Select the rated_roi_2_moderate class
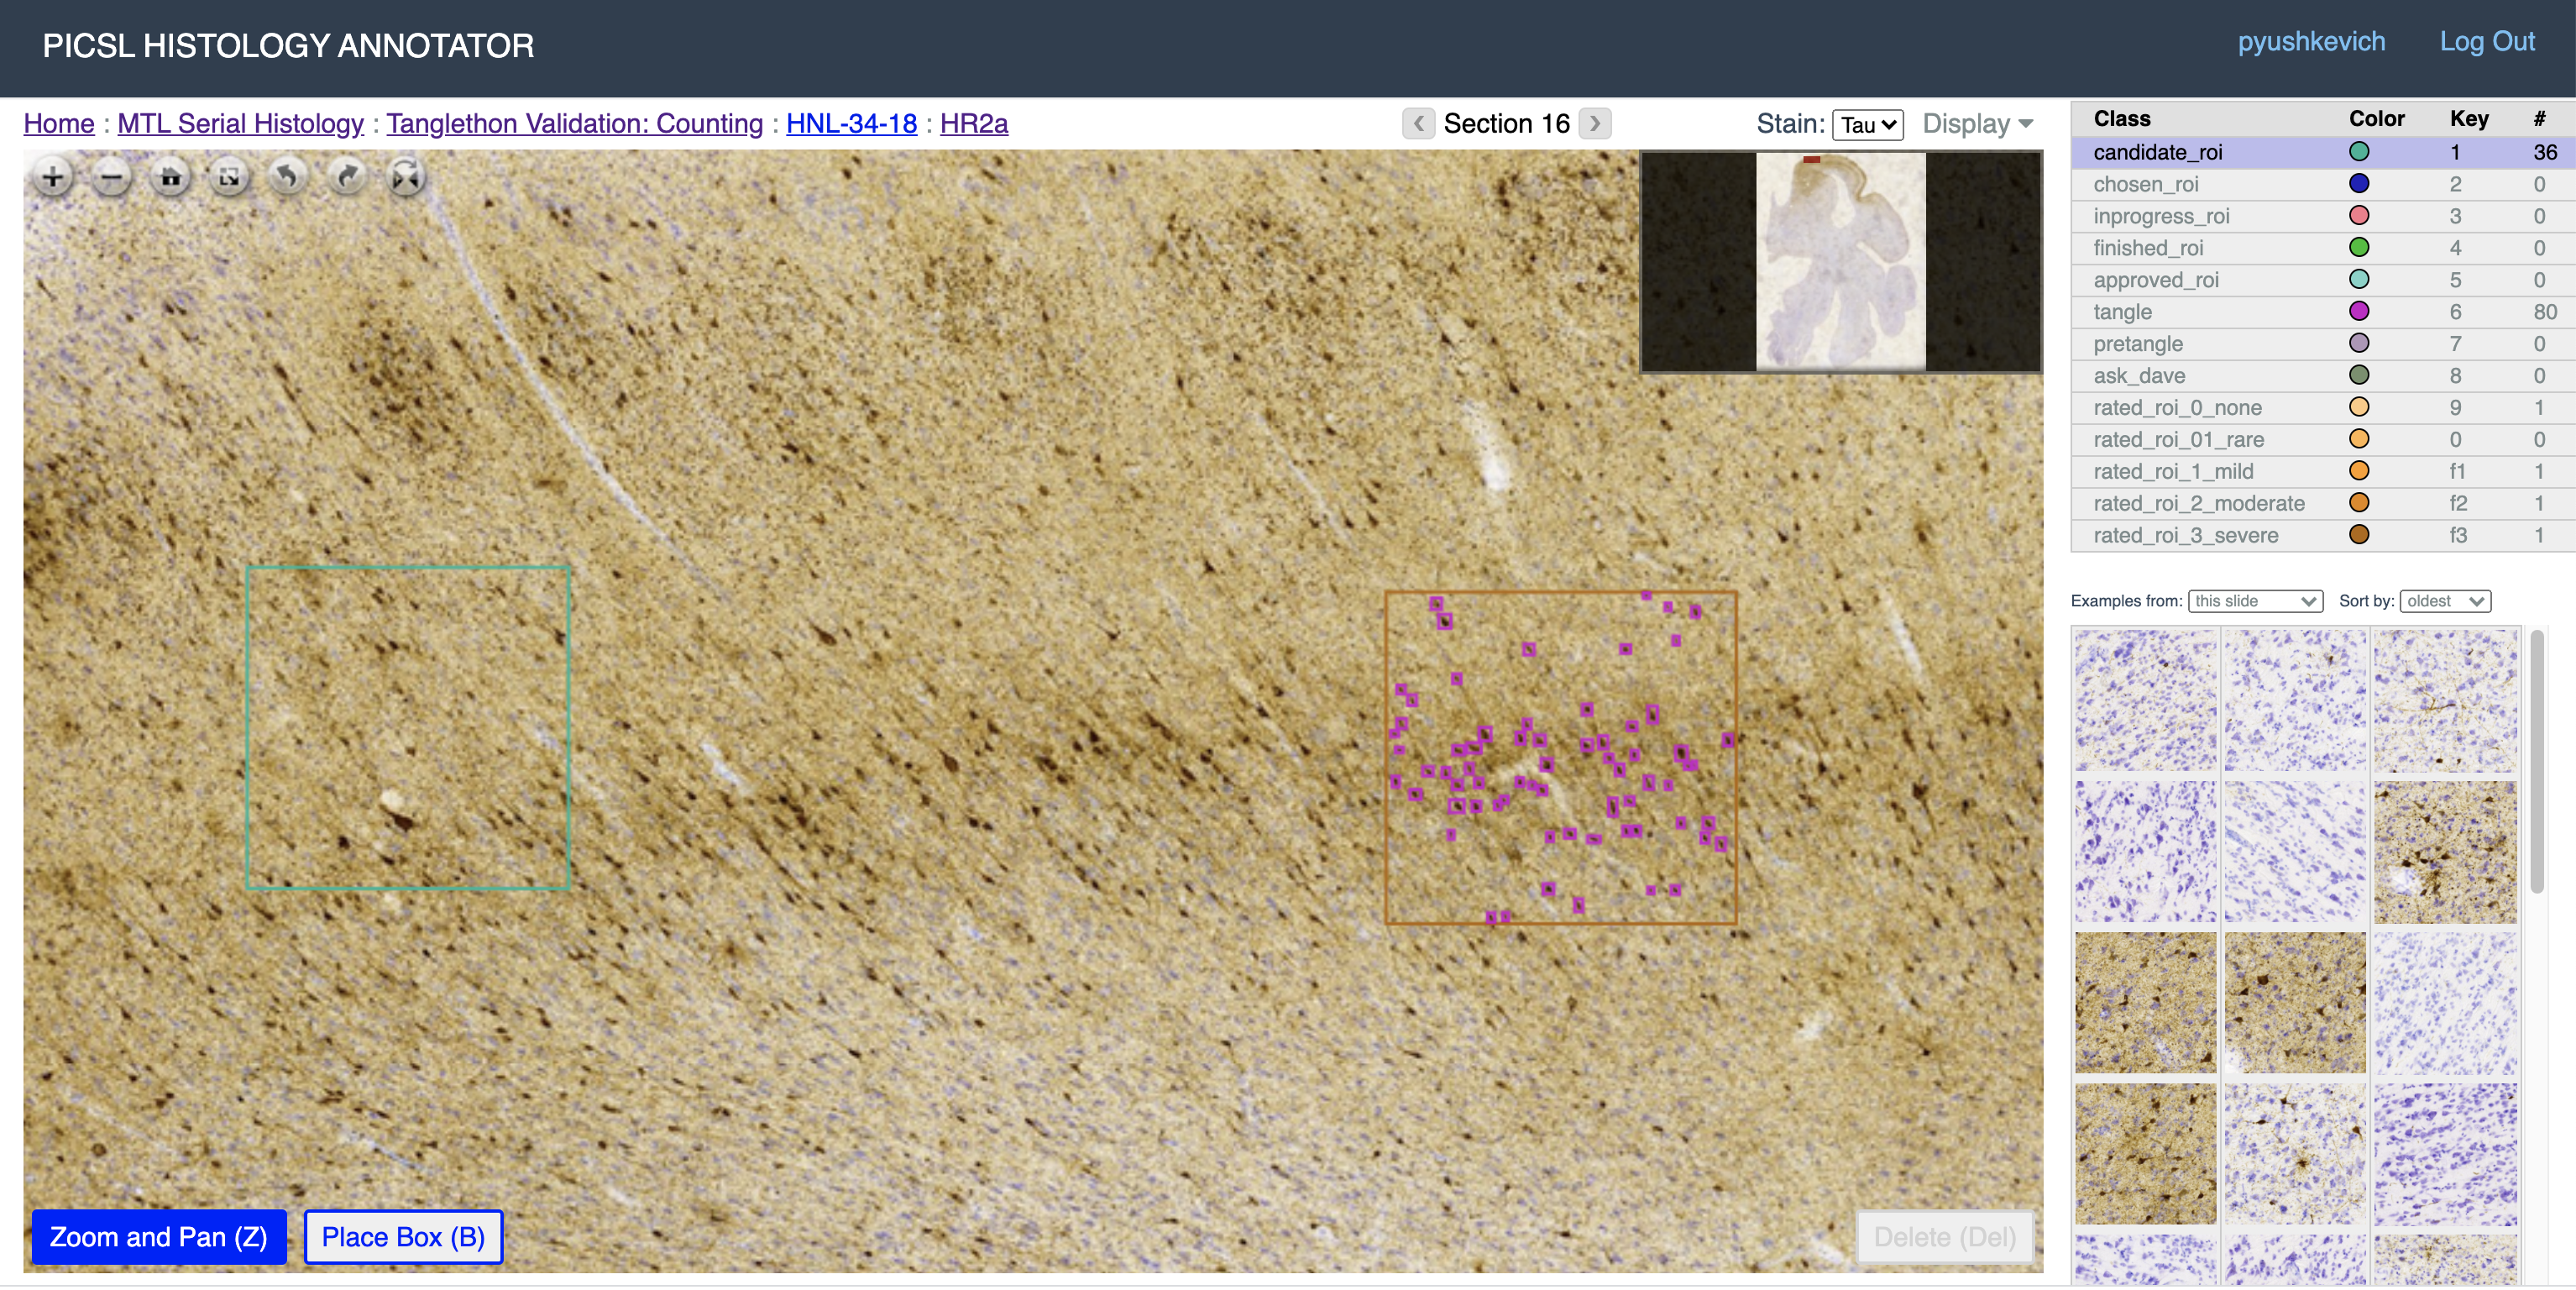The height and width of the screenshot is (1290, 2576). coord(2323,504)
